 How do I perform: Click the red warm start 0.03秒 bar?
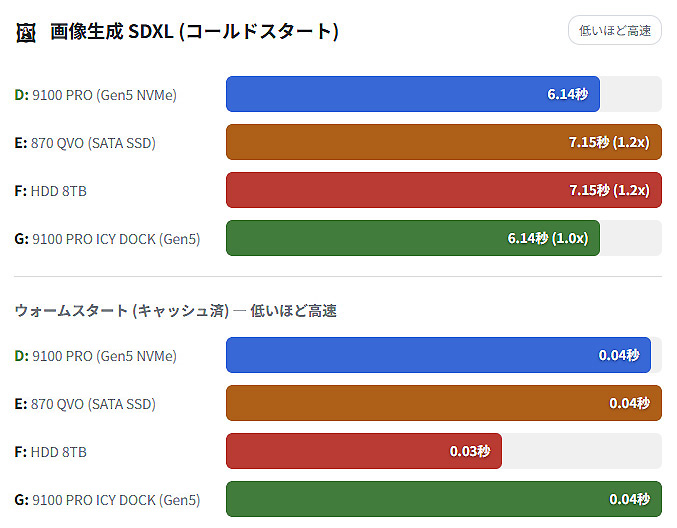tap(363, 451)
